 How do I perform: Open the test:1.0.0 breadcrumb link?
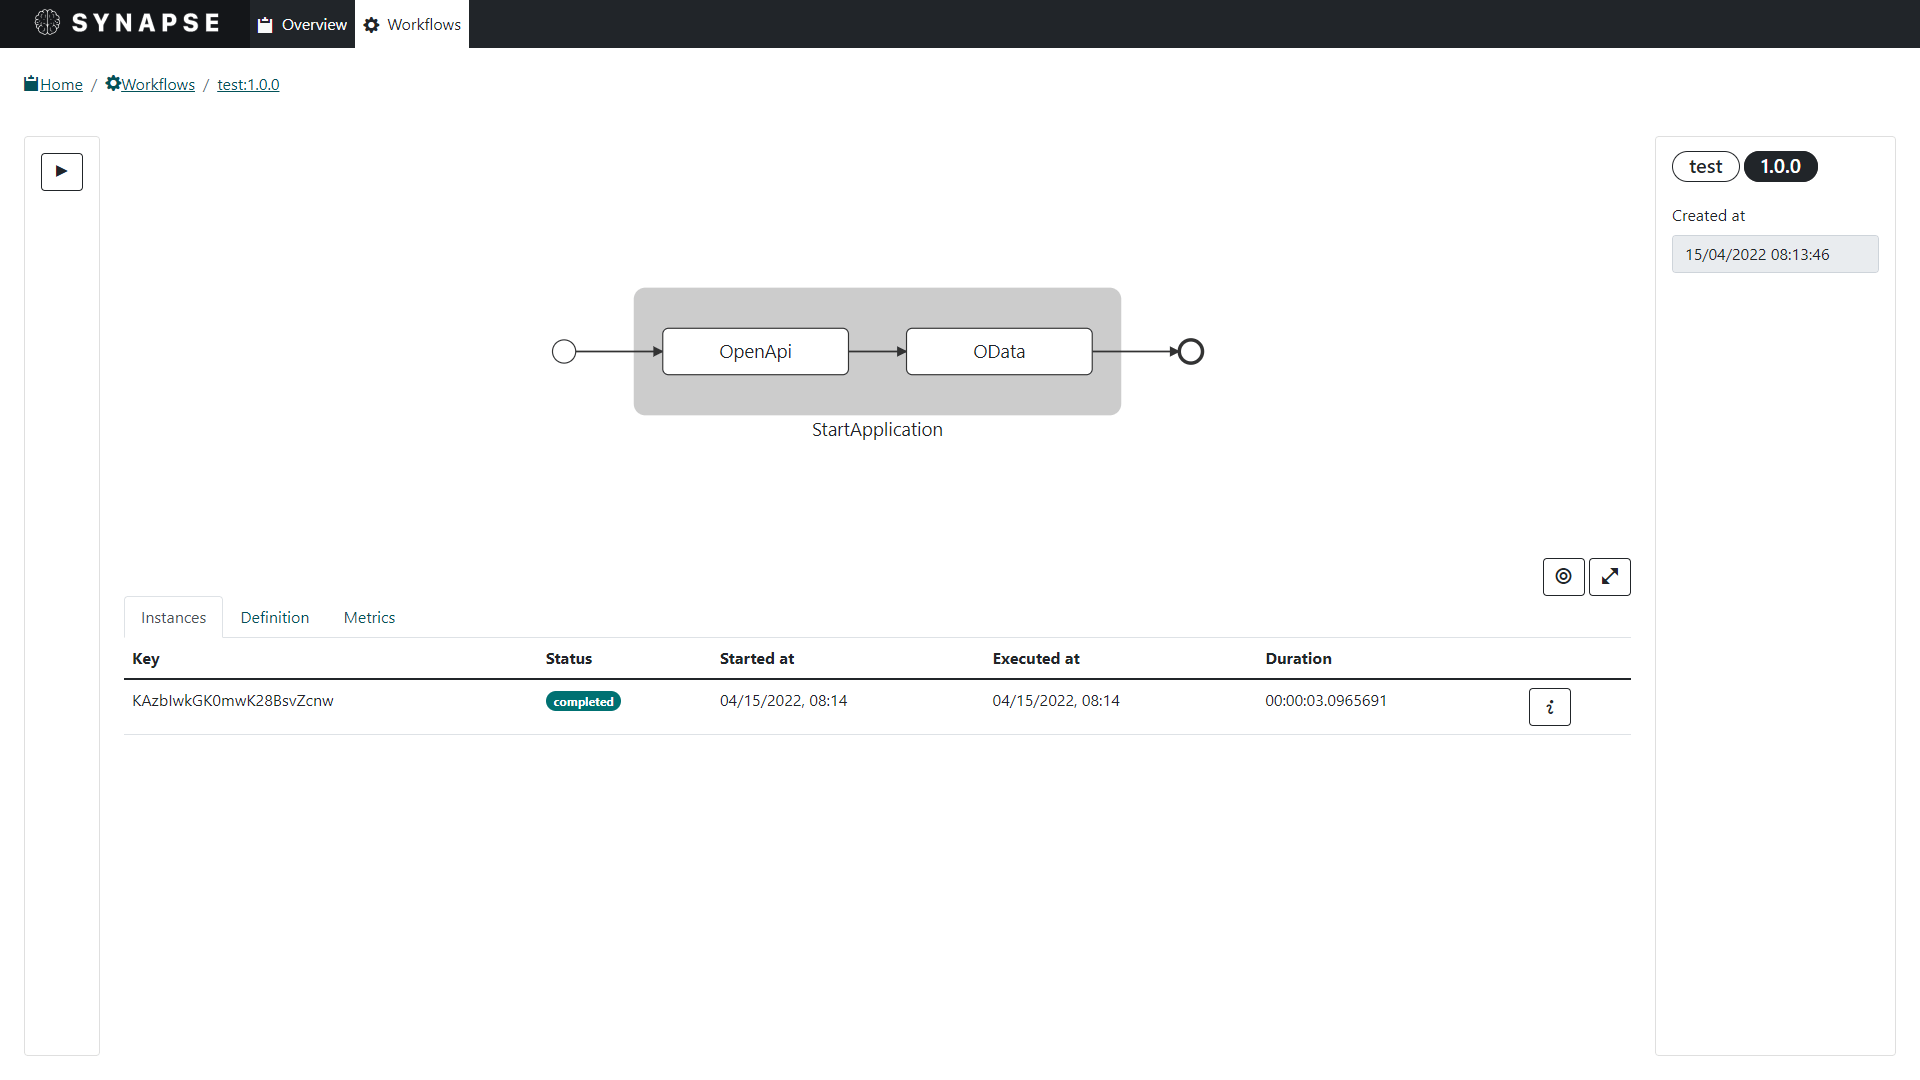pos(248,85)
